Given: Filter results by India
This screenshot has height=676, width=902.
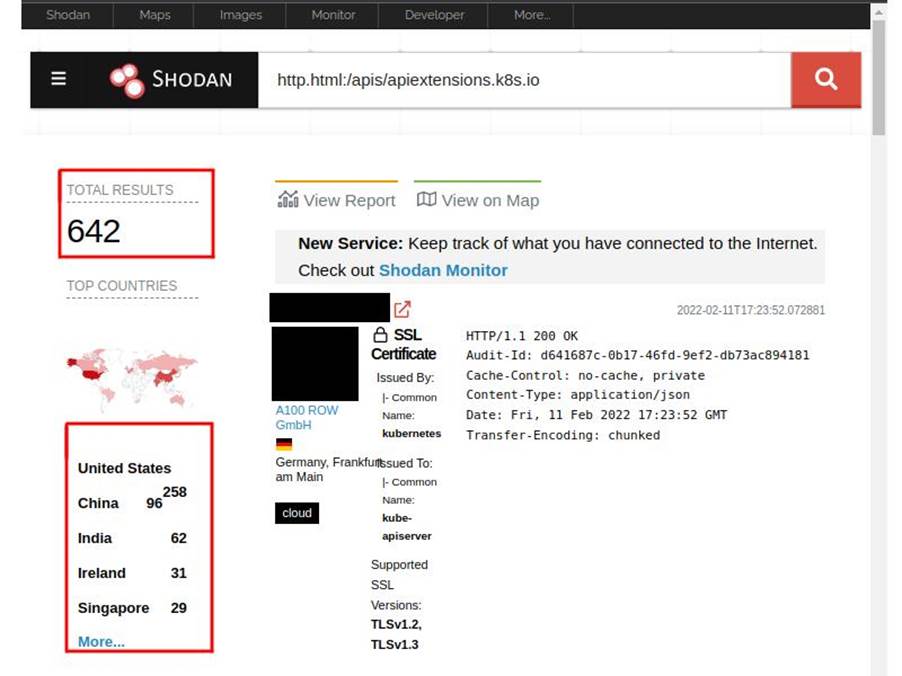Looking at the screenshot, I should (x=95, y=538).
